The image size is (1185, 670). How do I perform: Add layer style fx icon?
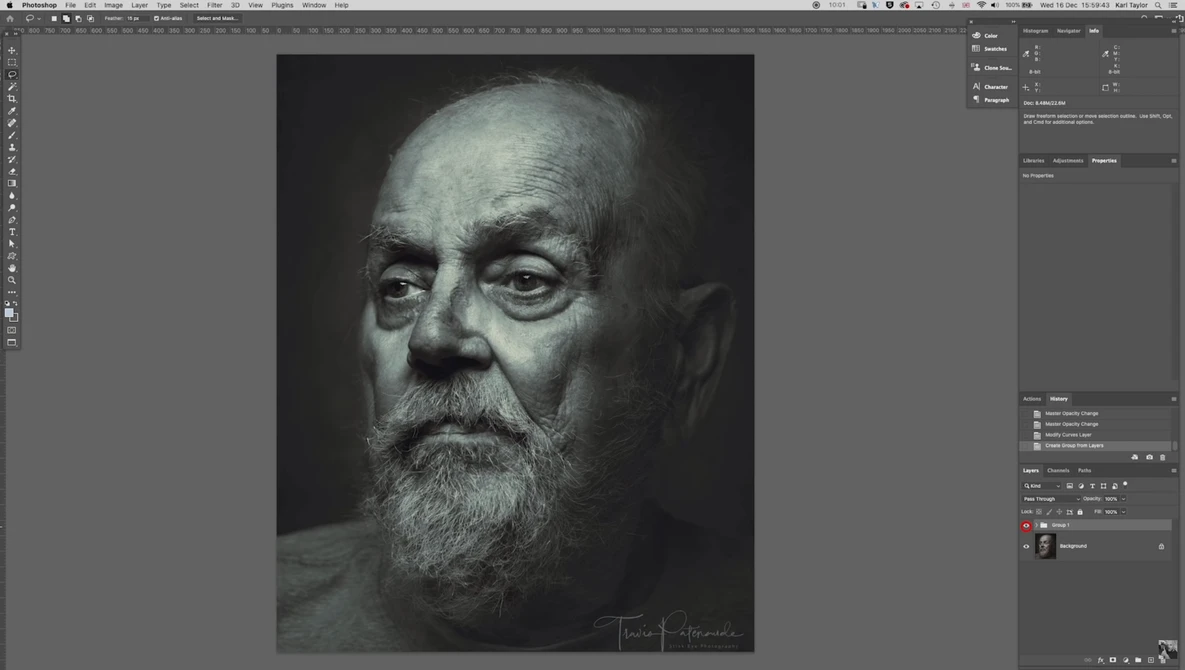pyautogui.click(x=1100, y=660)
